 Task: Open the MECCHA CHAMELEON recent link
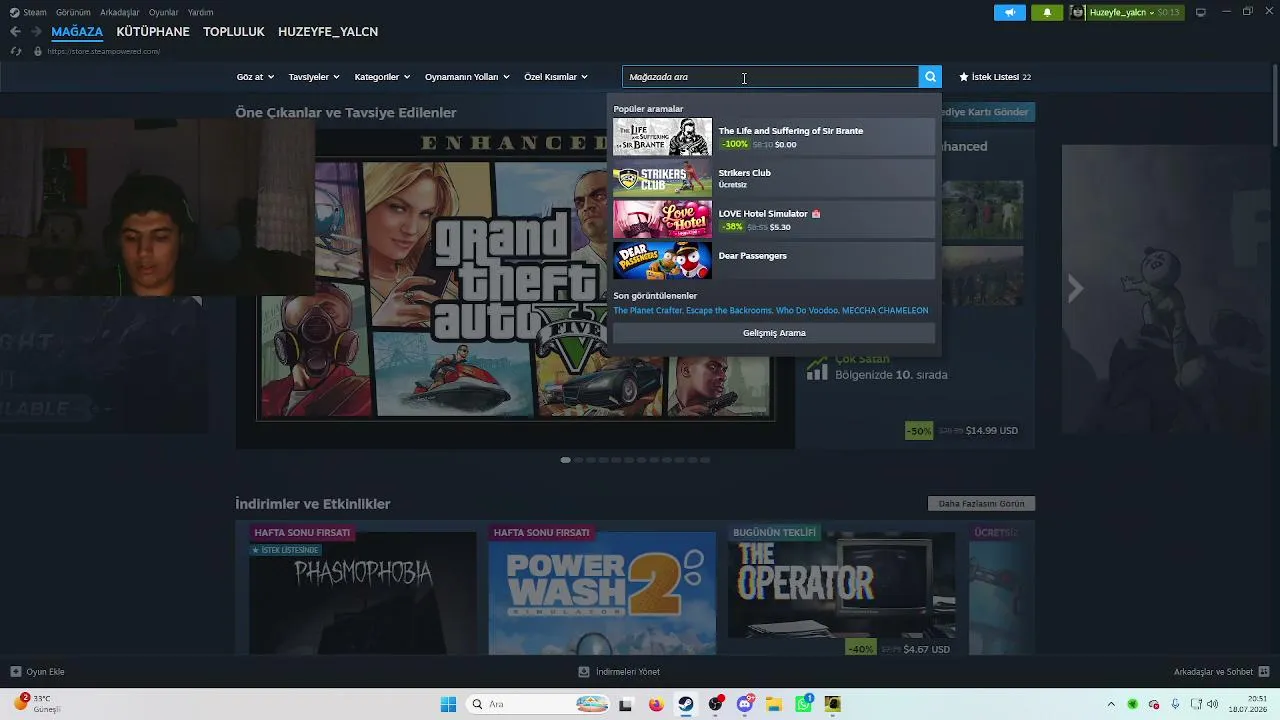click(x=885, y=310)
